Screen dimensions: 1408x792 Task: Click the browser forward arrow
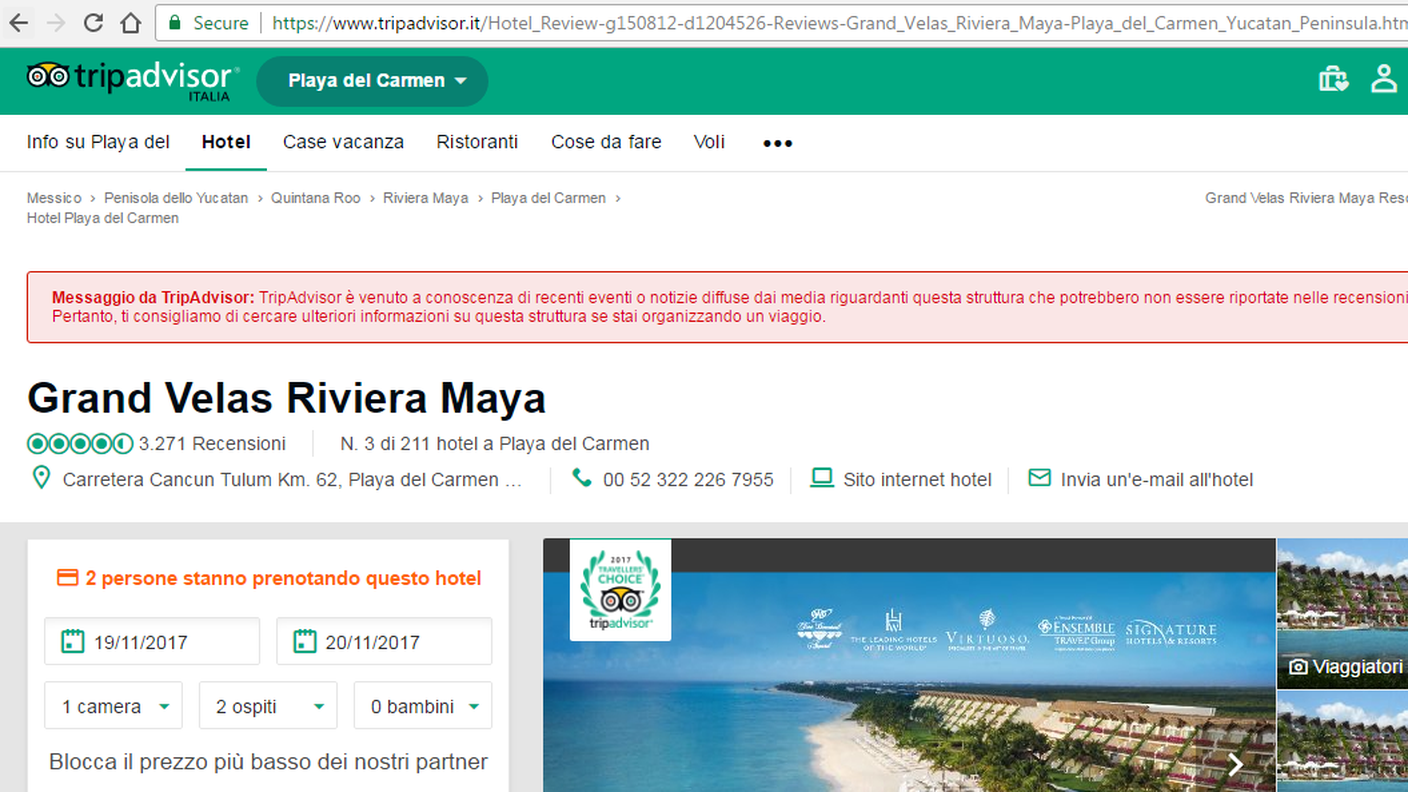[x=56, y=22]
